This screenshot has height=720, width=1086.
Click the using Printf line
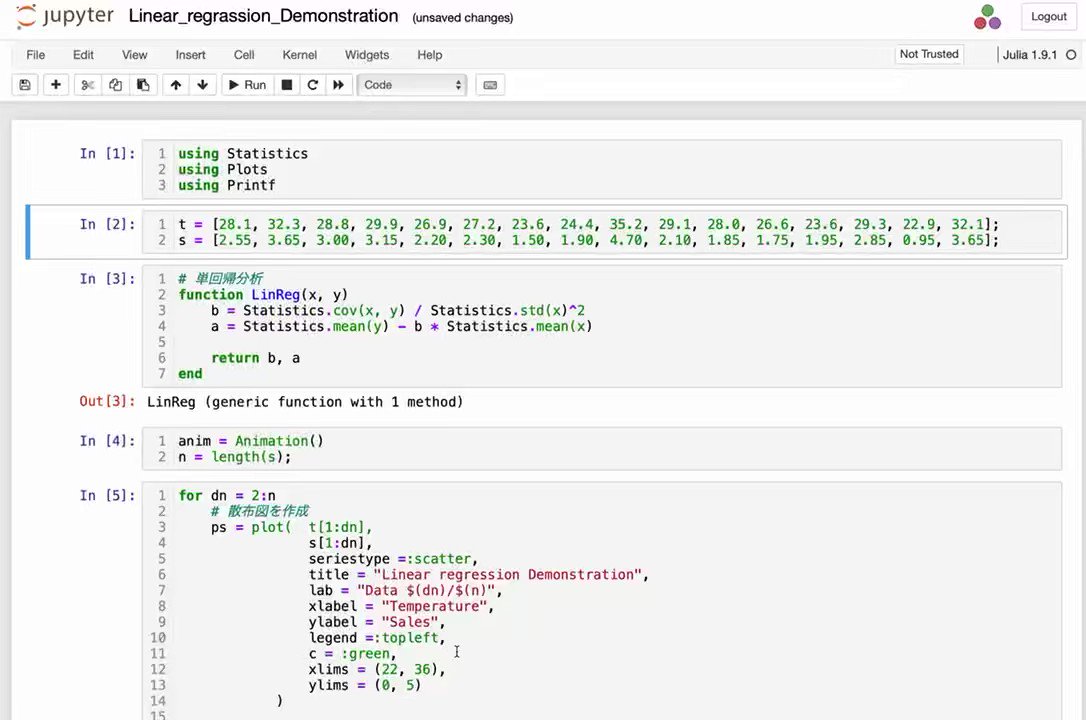pyautogui.click(x=226, y=186)
